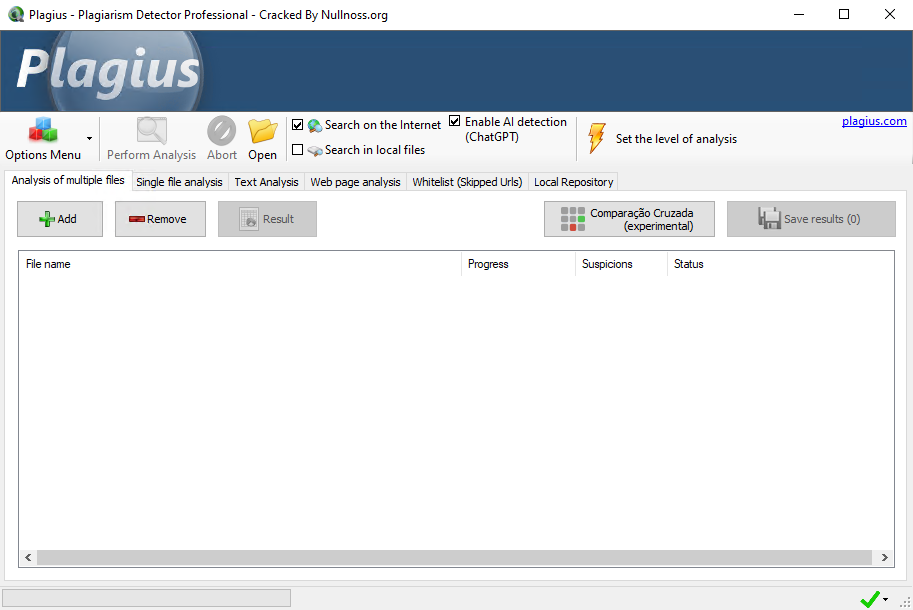
Task: Select Analysis of multiple files tab
Action: click(x=68, y=180)
